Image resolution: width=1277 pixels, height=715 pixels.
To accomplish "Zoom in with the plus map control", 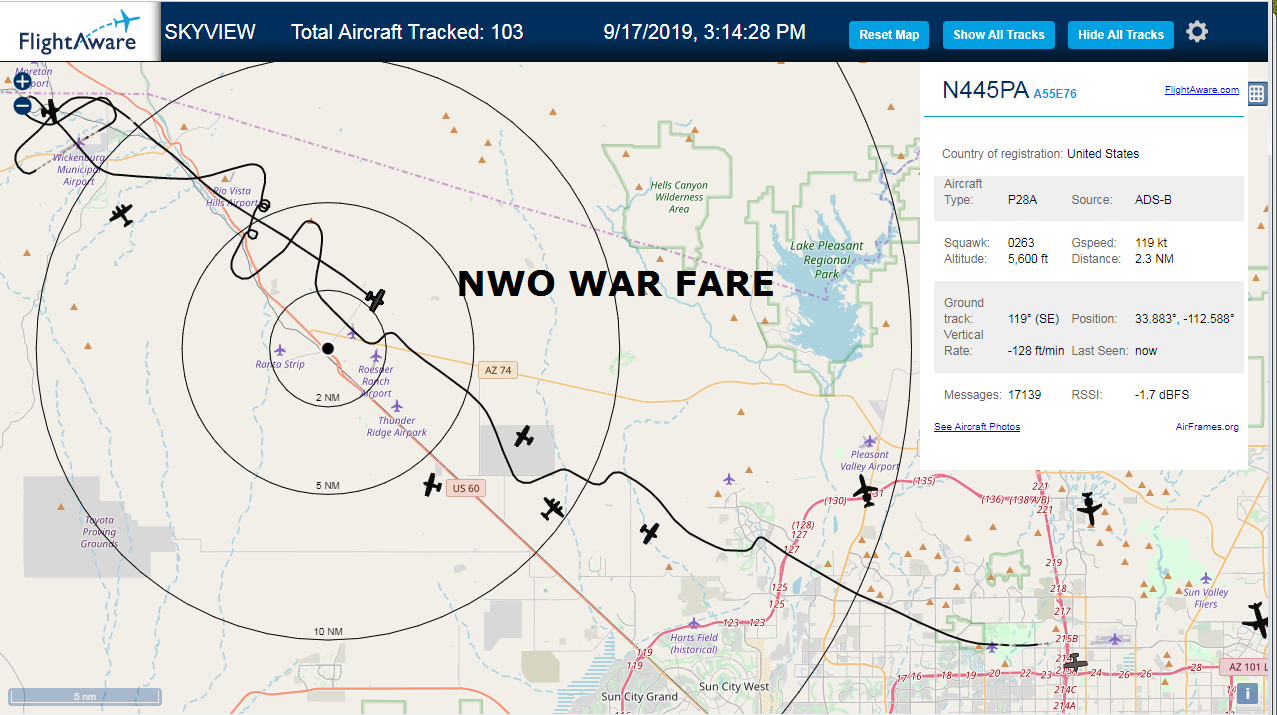I will click(x=22, y=82).
